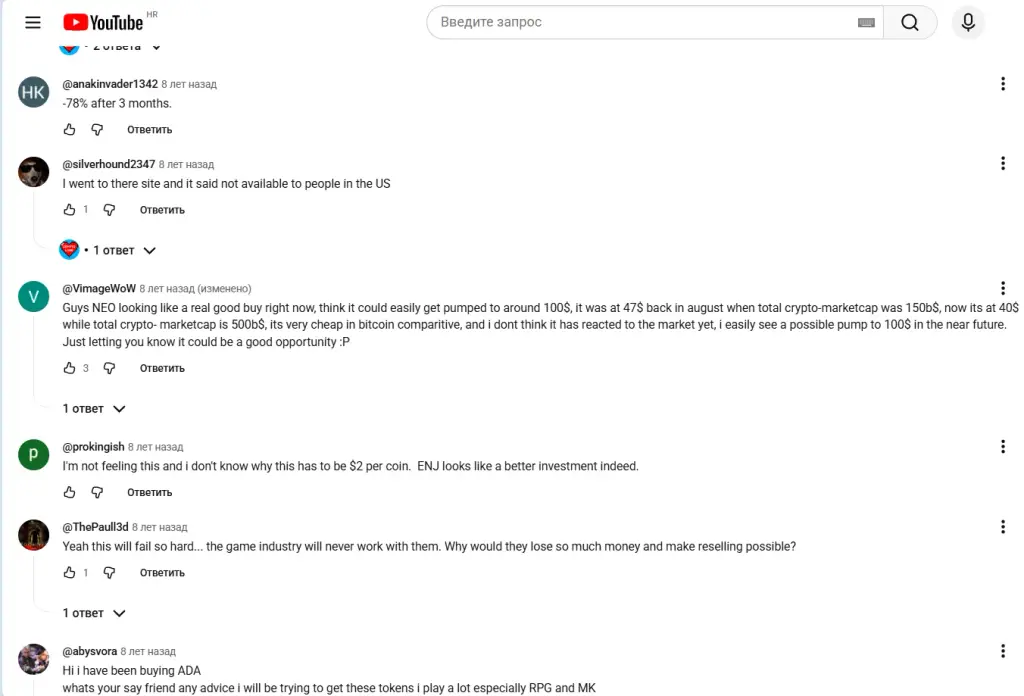Show the reply under @ThePaull3d comment
This screenshot has width=1024, height=696.
point(94,613)
